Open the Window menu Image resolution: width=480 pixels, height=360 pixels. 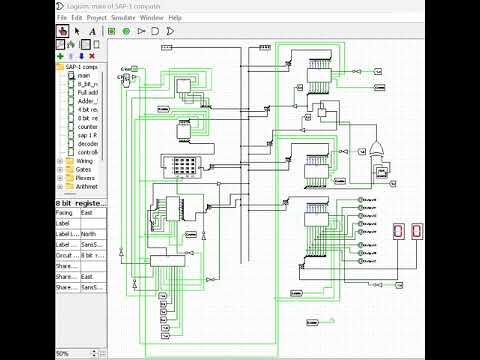click(152, 18)
